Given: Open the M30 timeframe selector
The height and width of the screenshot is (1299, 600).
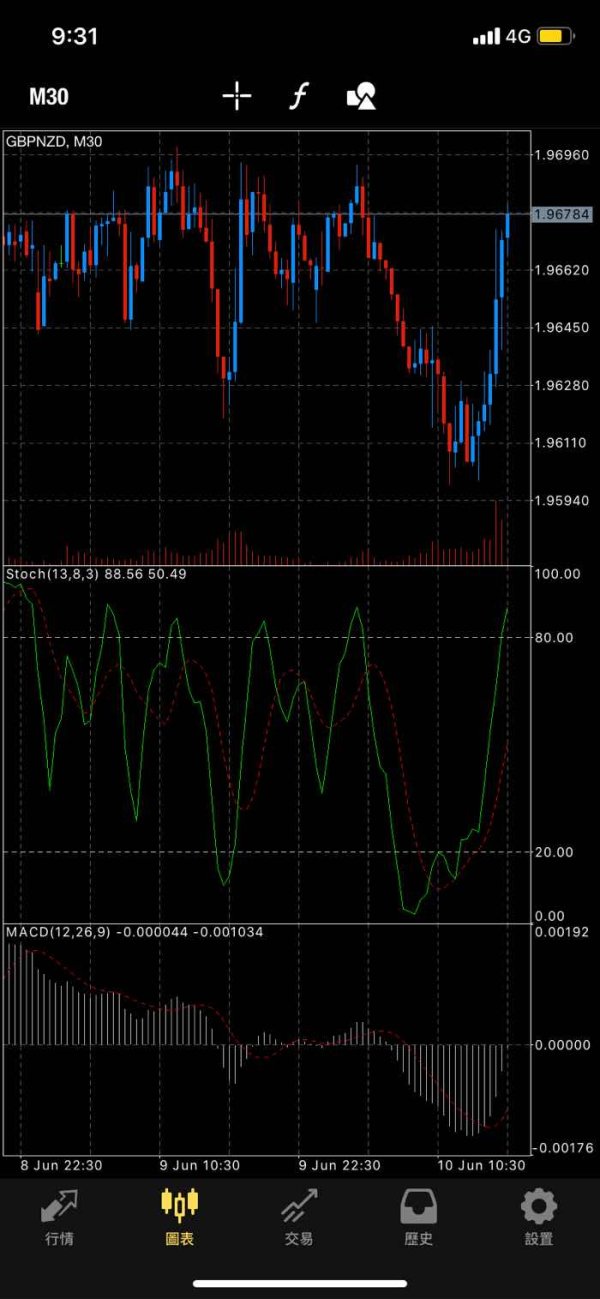Looking at the screenshot, I should click(49, 97).
